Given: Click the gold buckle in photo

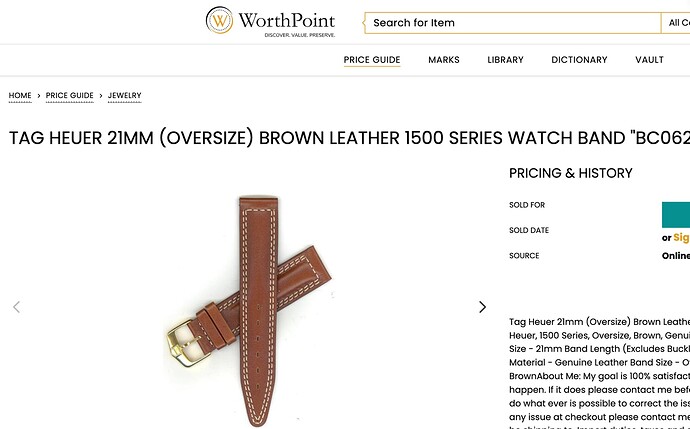Looking at the screenshot, I should [x=184, y=343].
